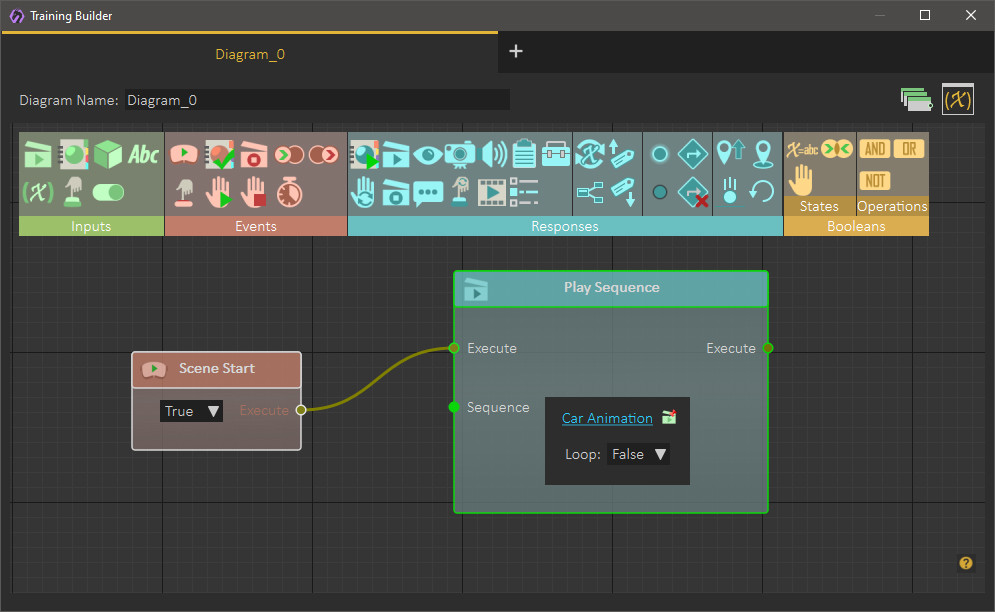The height and width of the screenshot is (612, 995).
Task: Click the Play Sequence Execute output port
Action: 768,348
